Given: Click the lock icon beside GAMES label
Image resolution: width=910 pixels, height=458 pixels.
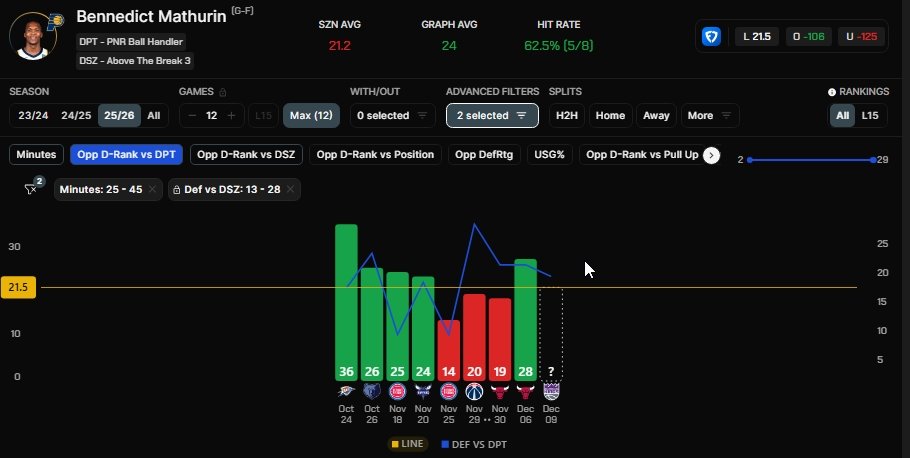Looking at the screenshot, I should 223,92.
